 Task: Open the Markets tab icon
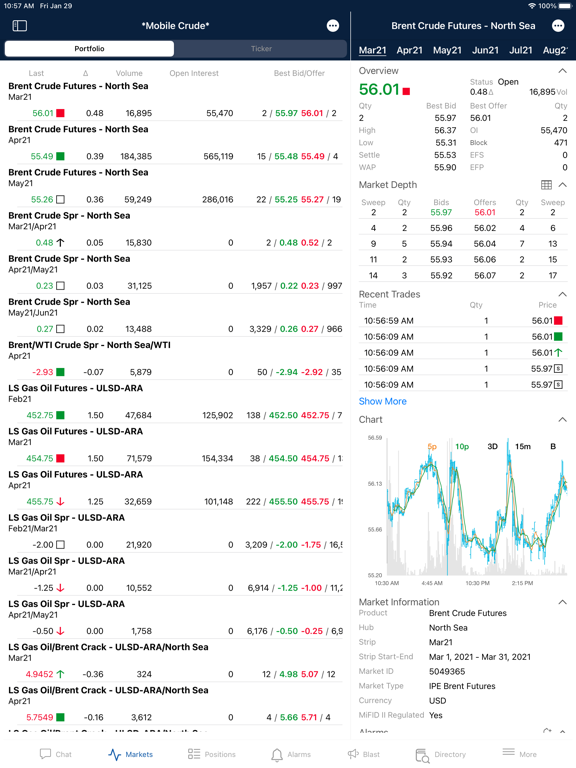(115, 754)
